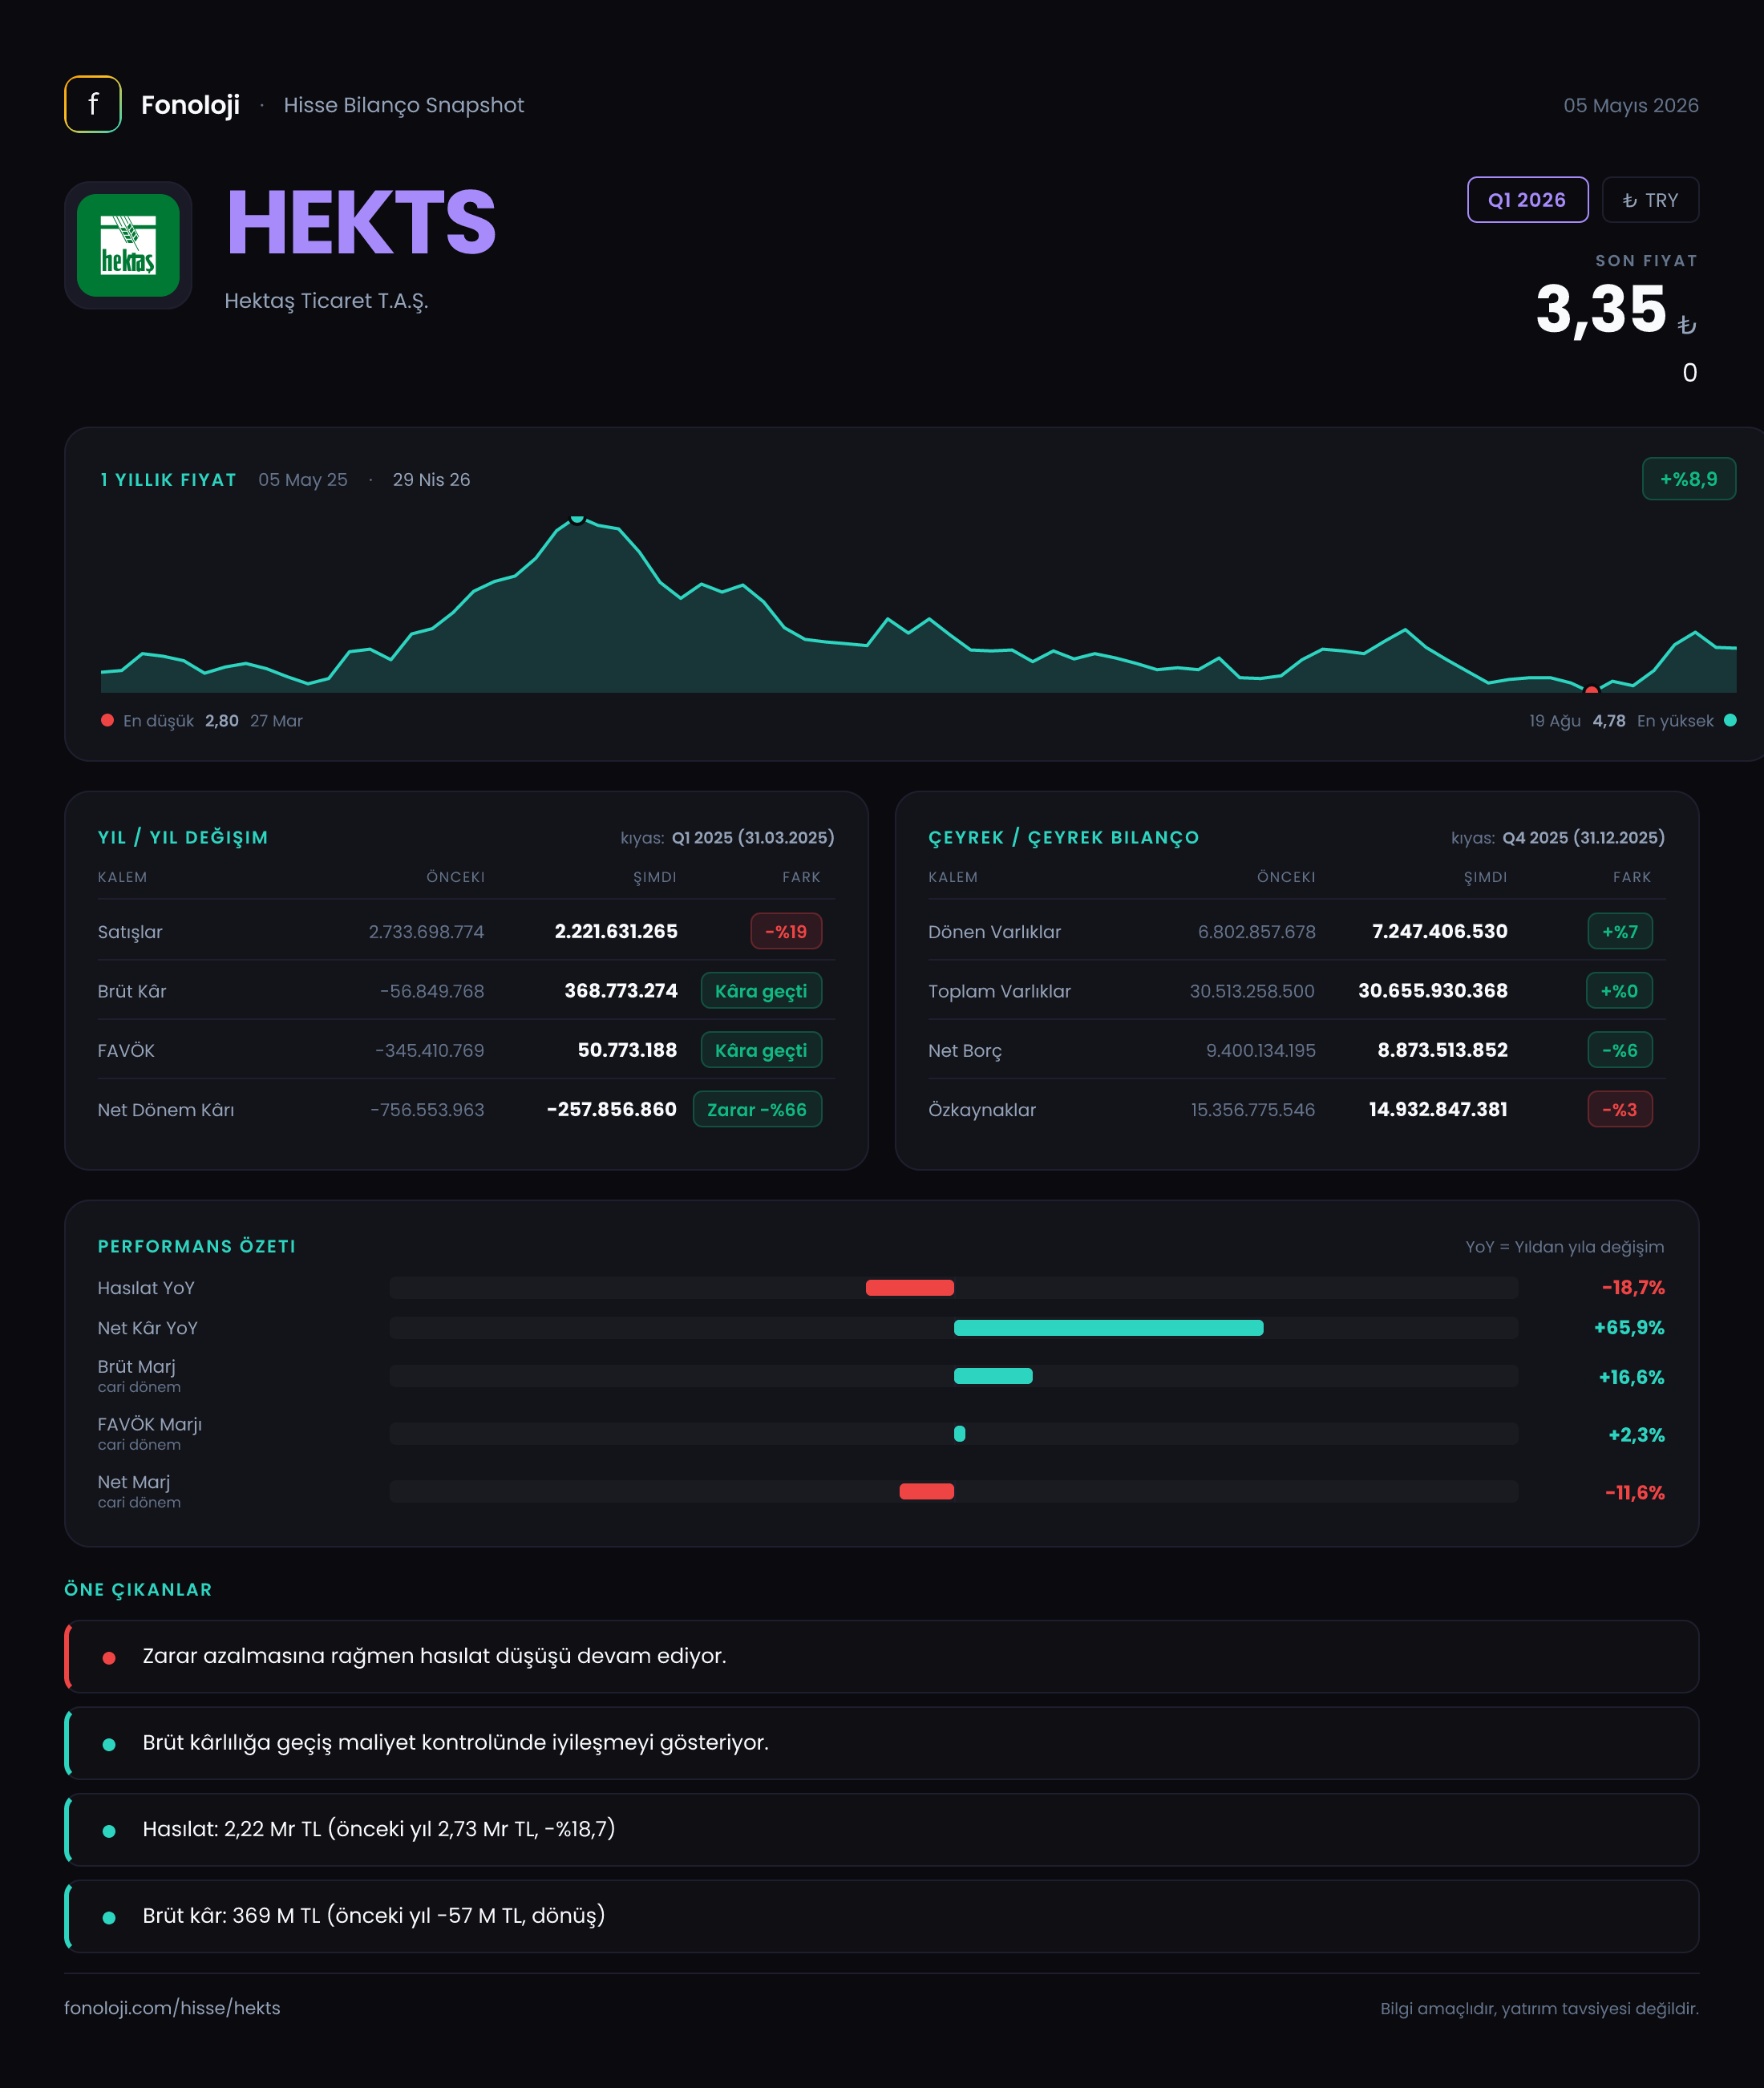The width and height of the screenshot is (1764, 2088).
Task: Click FAVÖK value 50.773.188
Action: 627,1050
